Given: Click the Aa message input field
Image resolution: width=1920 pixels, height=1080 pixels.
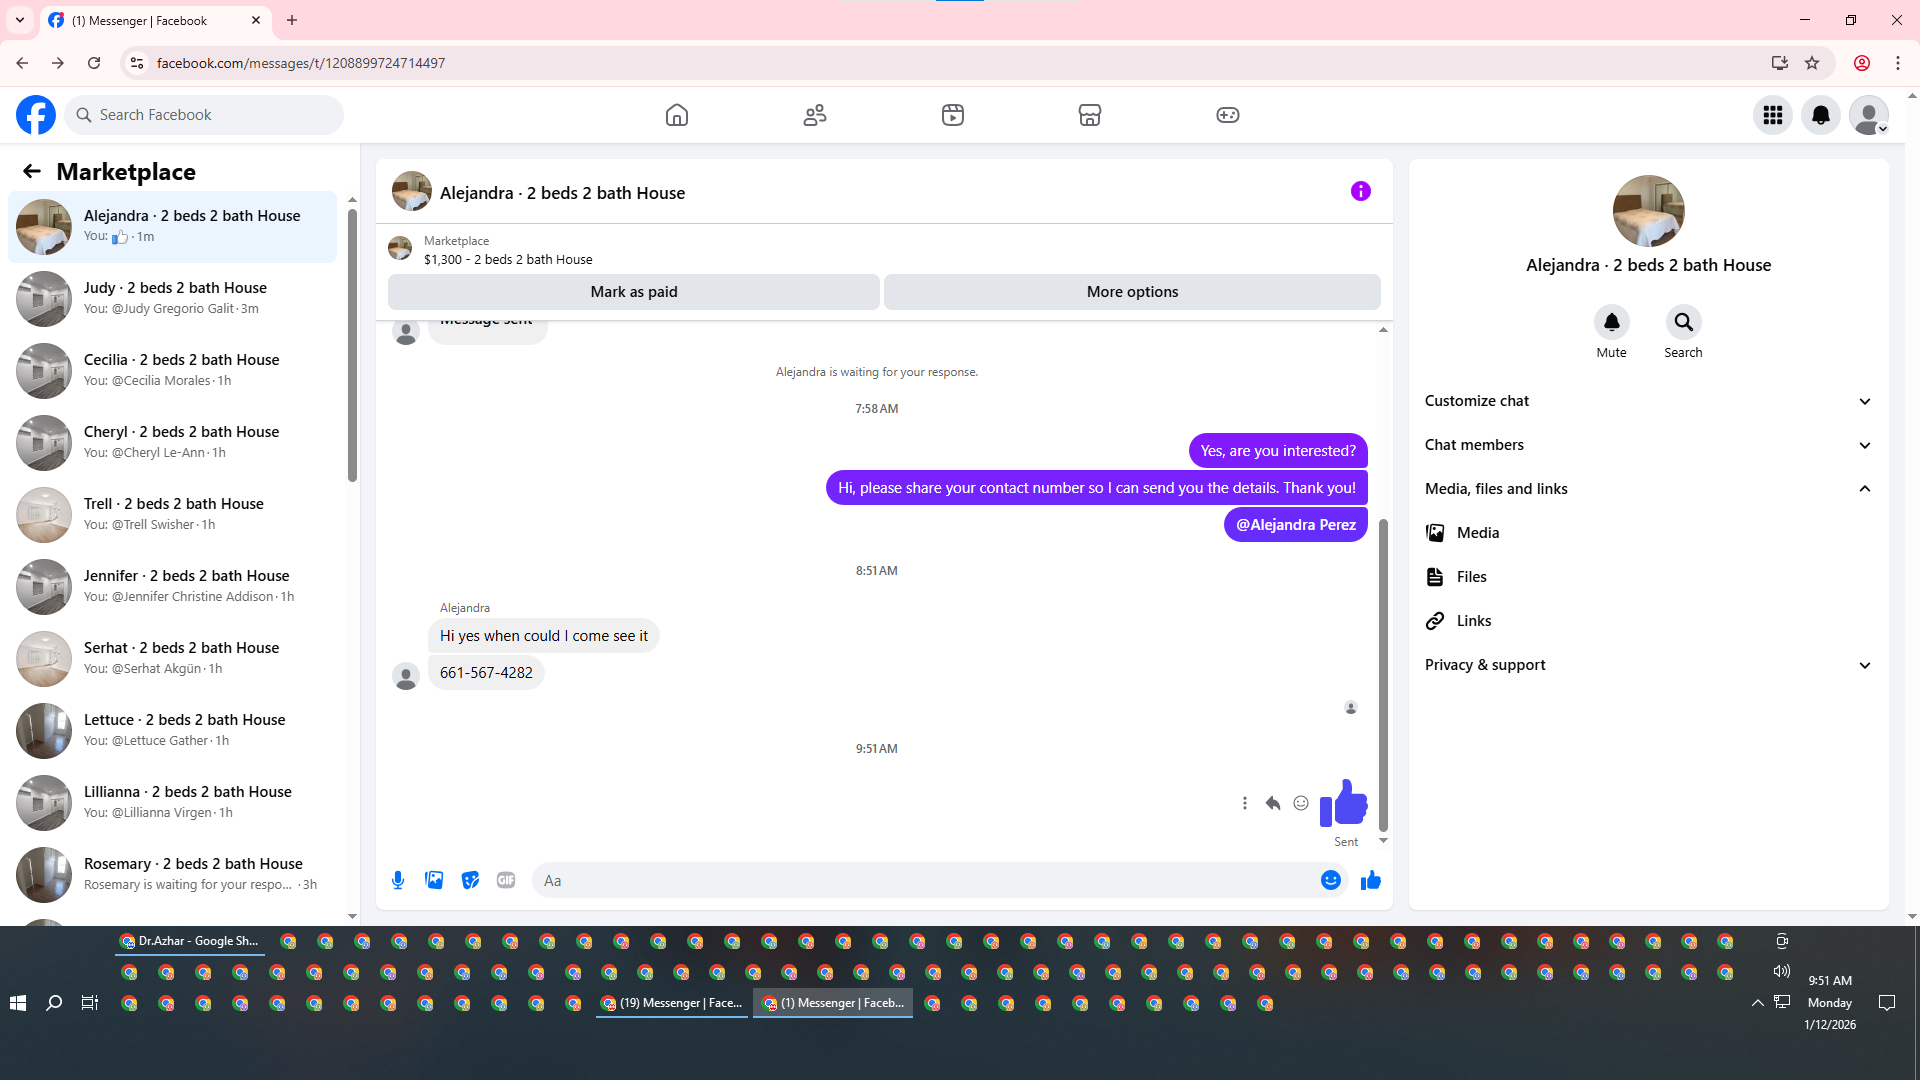Looking at the screenshot, I should coord(920,880).
